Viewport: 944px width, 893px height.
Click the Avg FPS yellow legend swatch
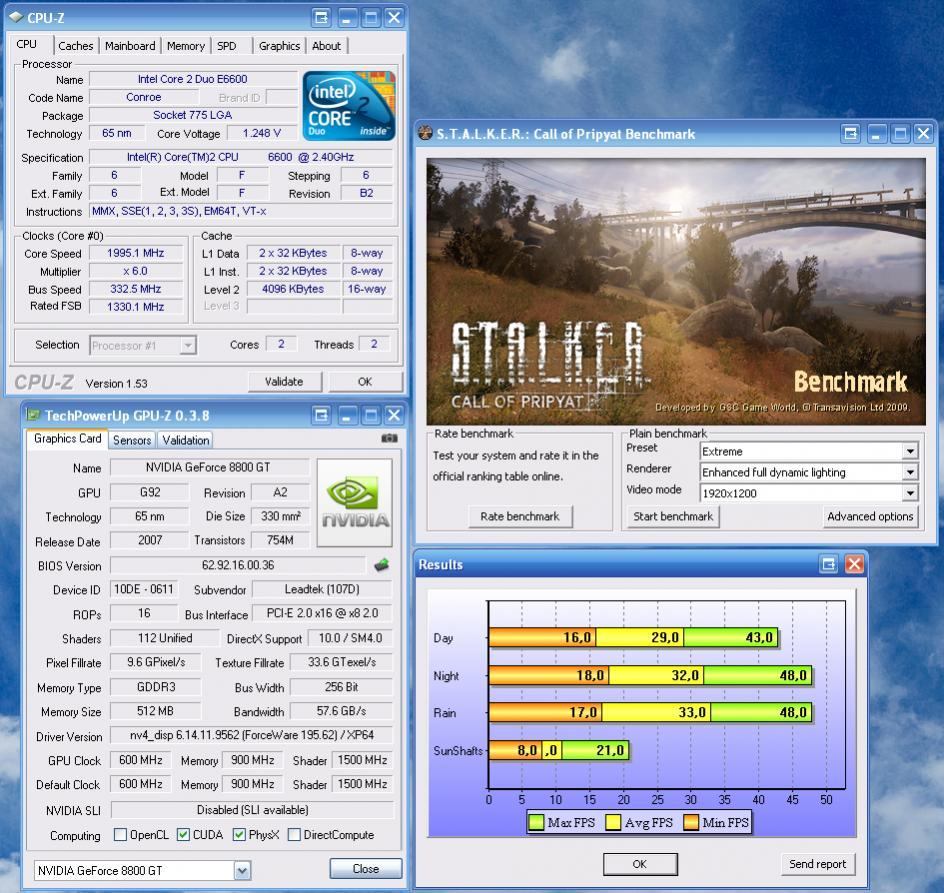point(613,823)
